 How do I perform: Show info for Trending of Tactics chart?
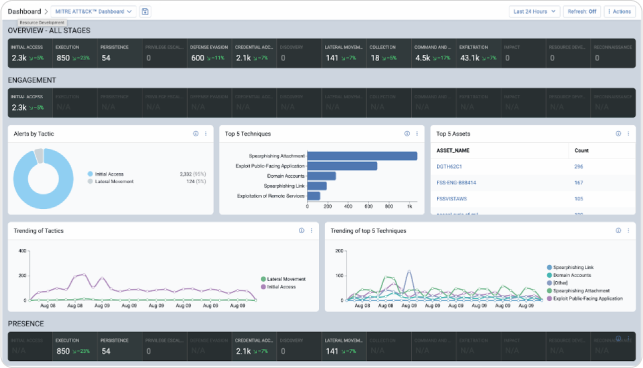(x=301, y=231)
